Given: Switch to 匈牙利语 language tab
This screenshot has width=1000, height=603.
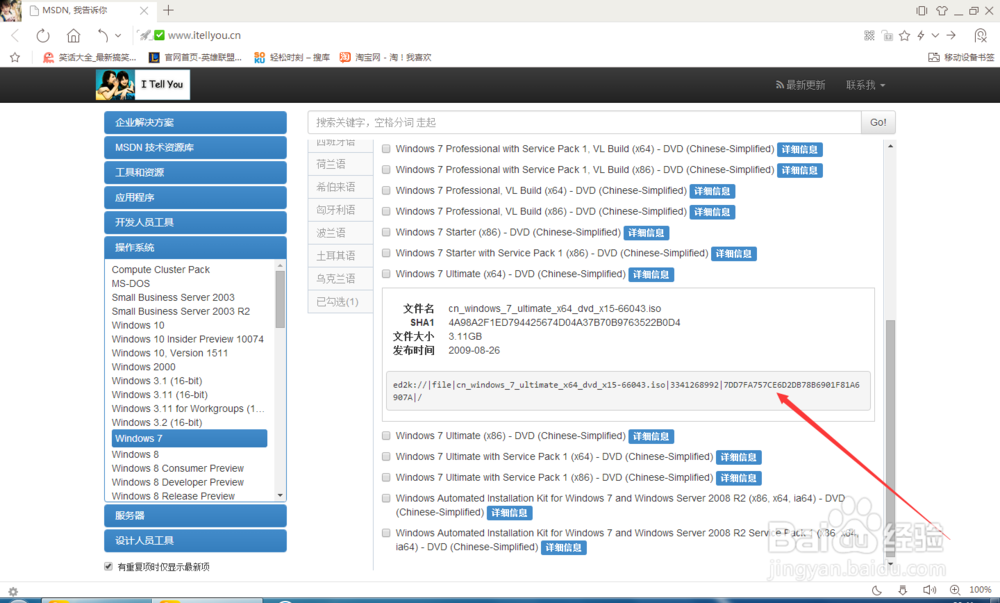Looking at the screenshot, I should 340,210.
